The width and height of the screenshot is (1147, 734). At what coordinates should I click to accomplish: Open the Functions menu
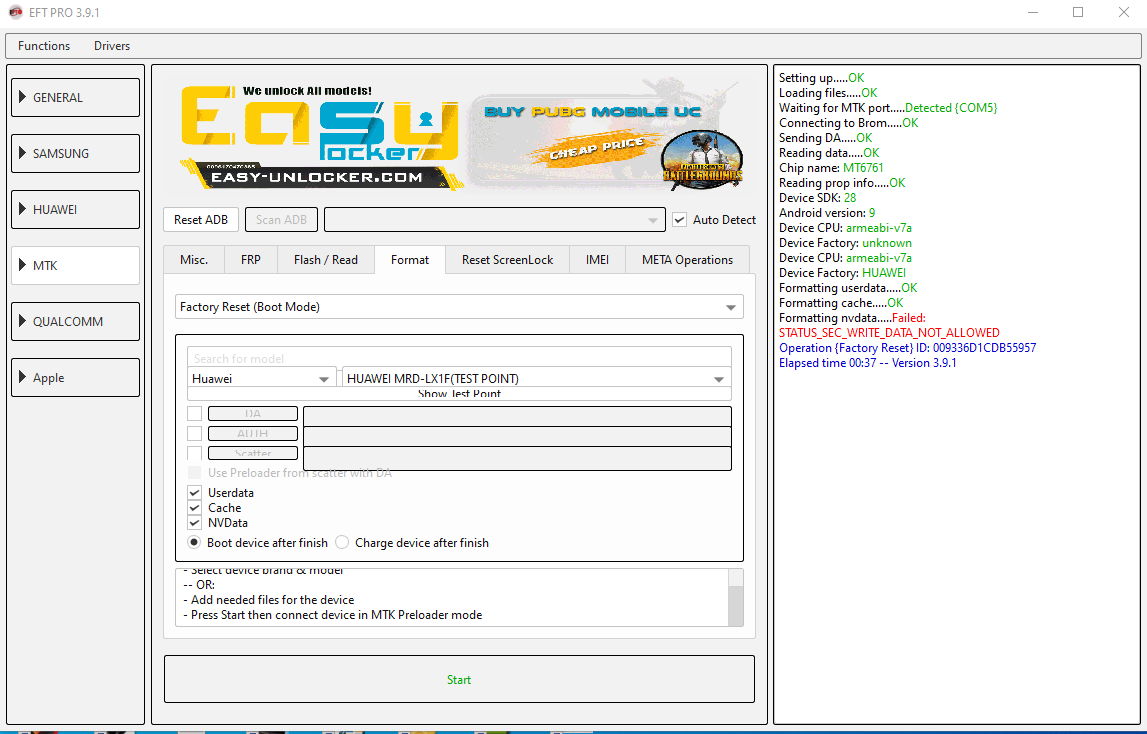[44, 45]
